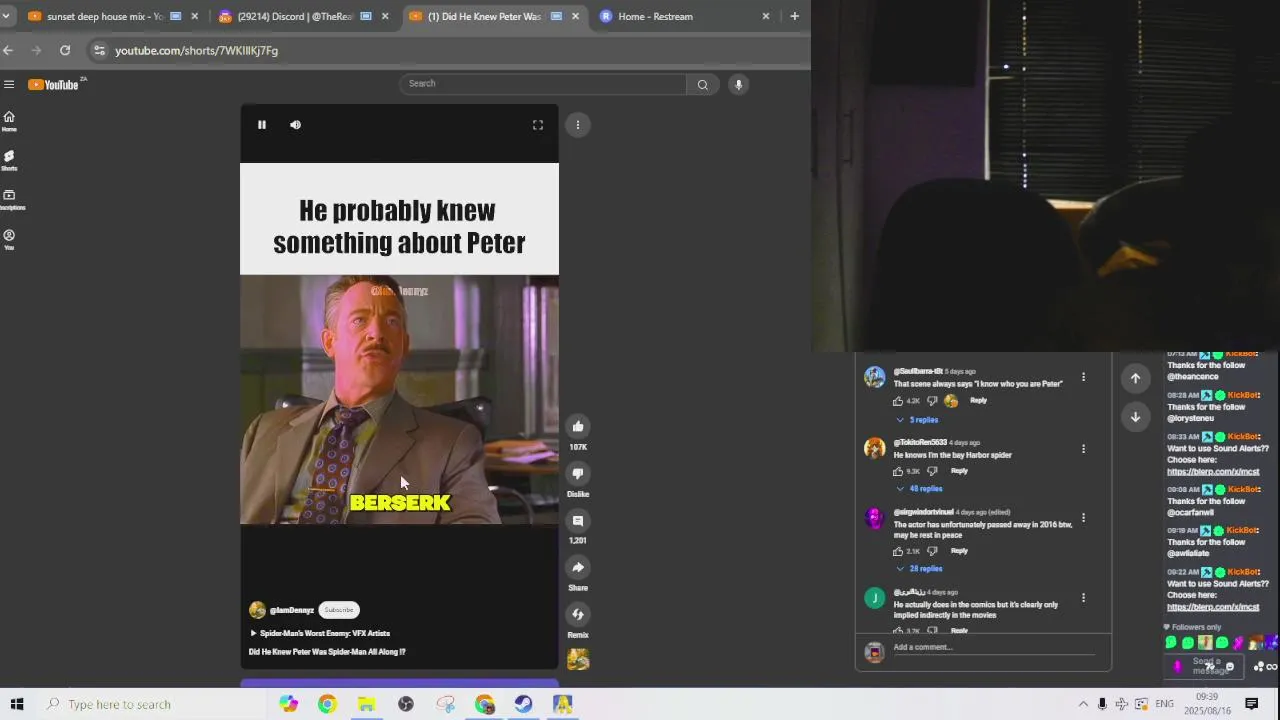
Task: Go to YouTube Home in sidebar
Action: point(9,121)
